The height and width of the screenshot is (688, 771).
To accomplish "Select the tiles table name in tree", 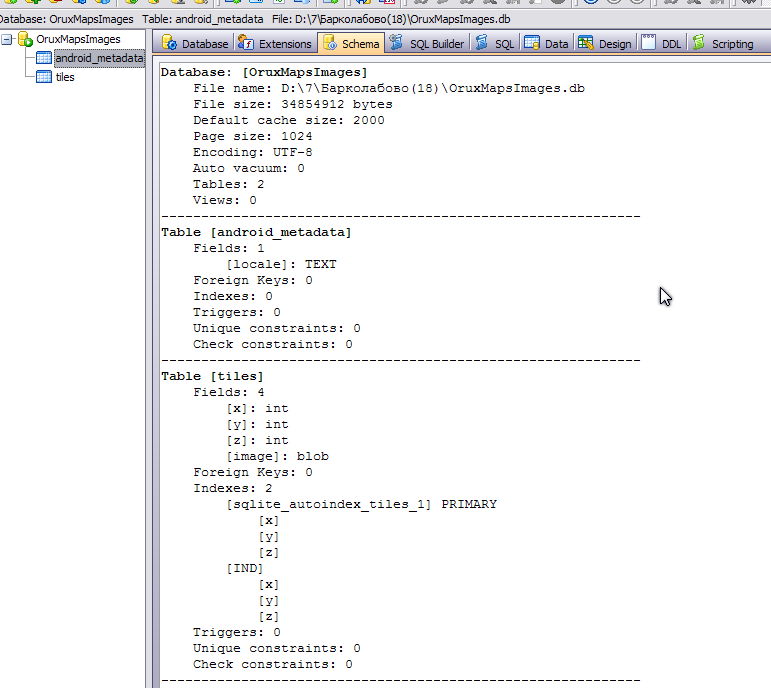I will [65, 77].
